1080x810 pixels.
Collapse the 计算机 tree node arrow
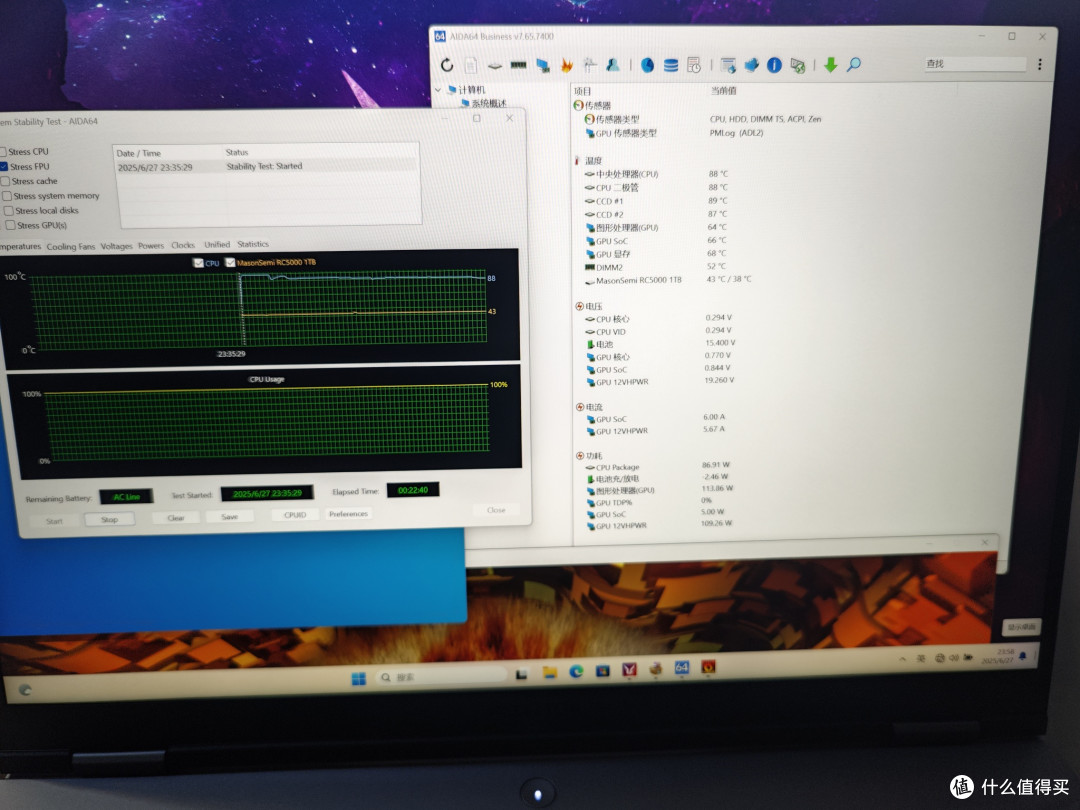[438, 90]
